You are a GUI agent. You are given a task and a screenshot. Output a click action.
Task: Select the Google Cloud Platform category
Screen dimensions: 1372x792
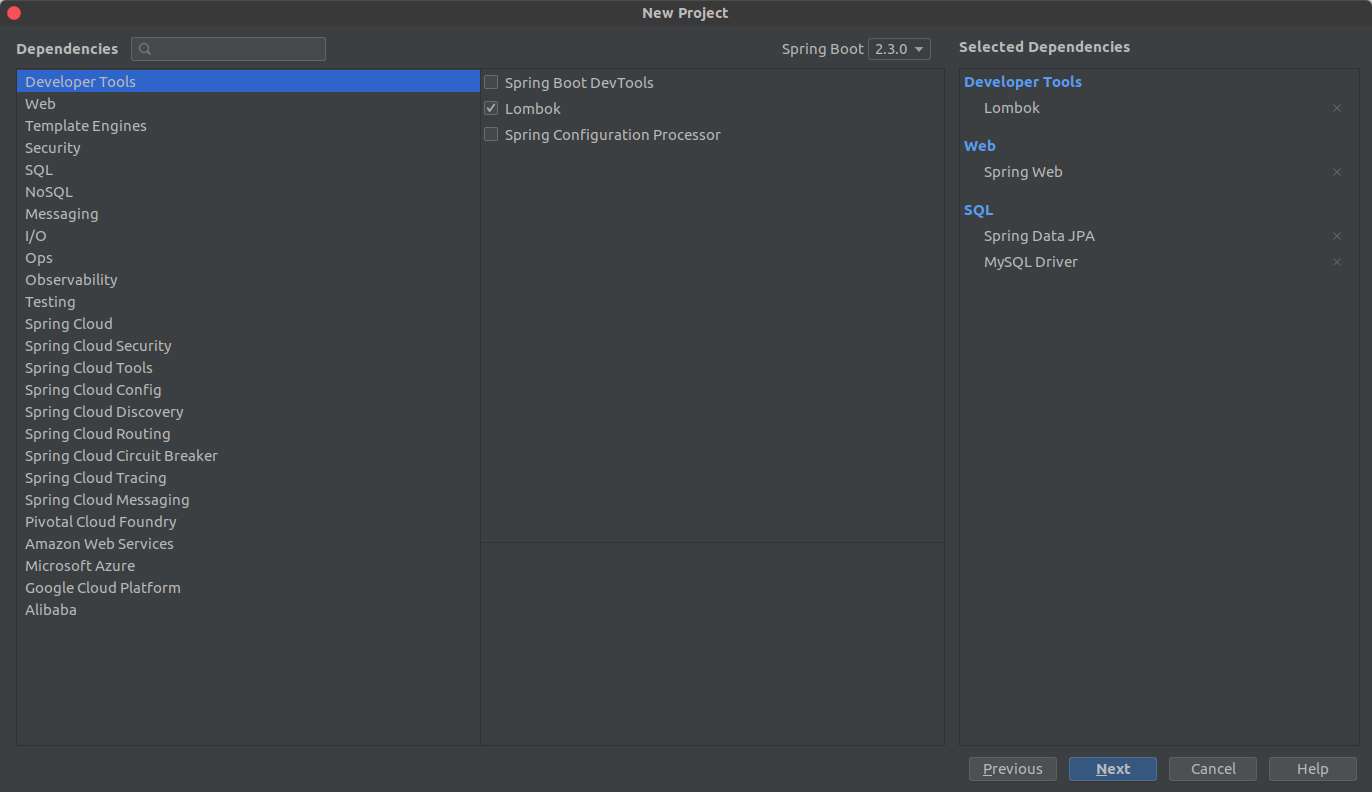[248, 588]
